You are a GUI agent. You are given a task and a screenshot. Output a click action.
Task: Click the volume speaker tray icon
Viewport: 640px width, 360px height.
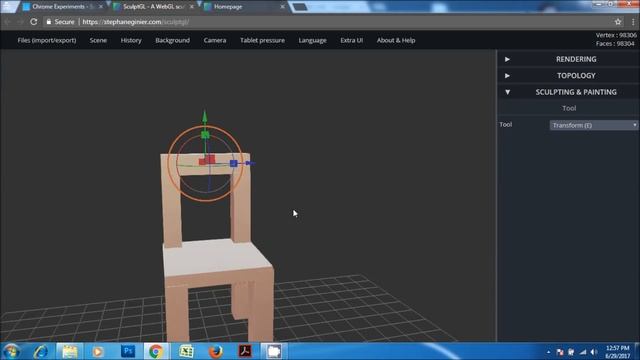[594, 352]
